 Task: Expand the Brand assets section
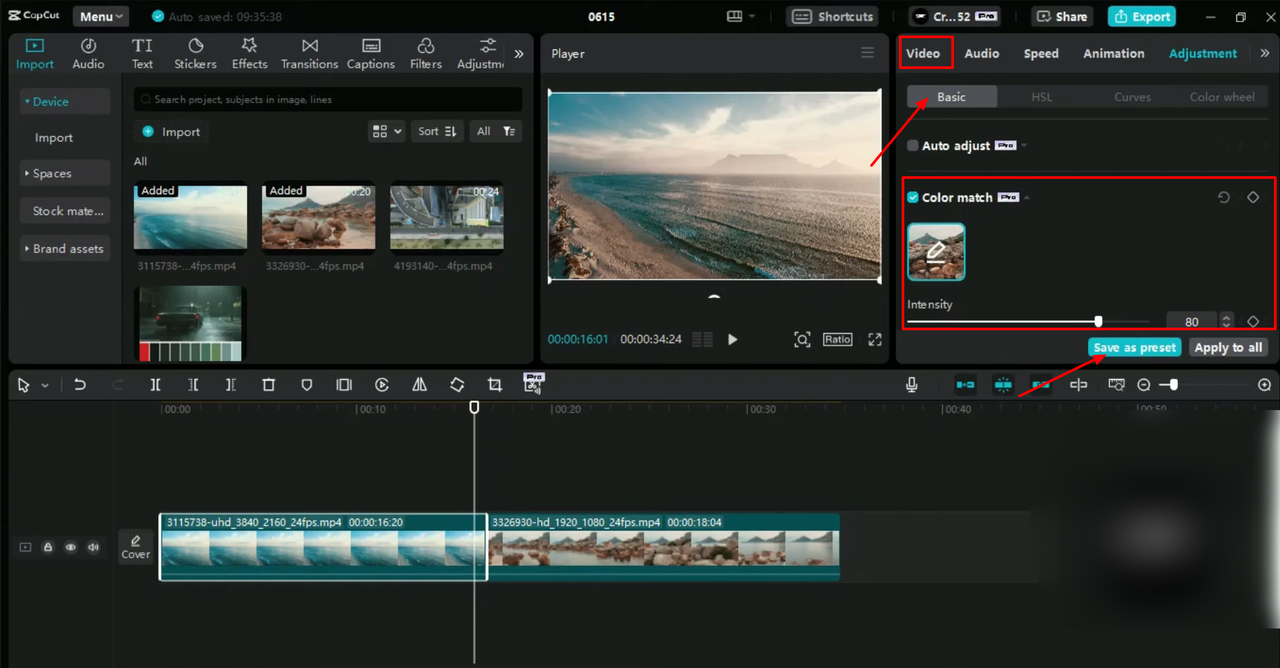click(x=64, y=249)
